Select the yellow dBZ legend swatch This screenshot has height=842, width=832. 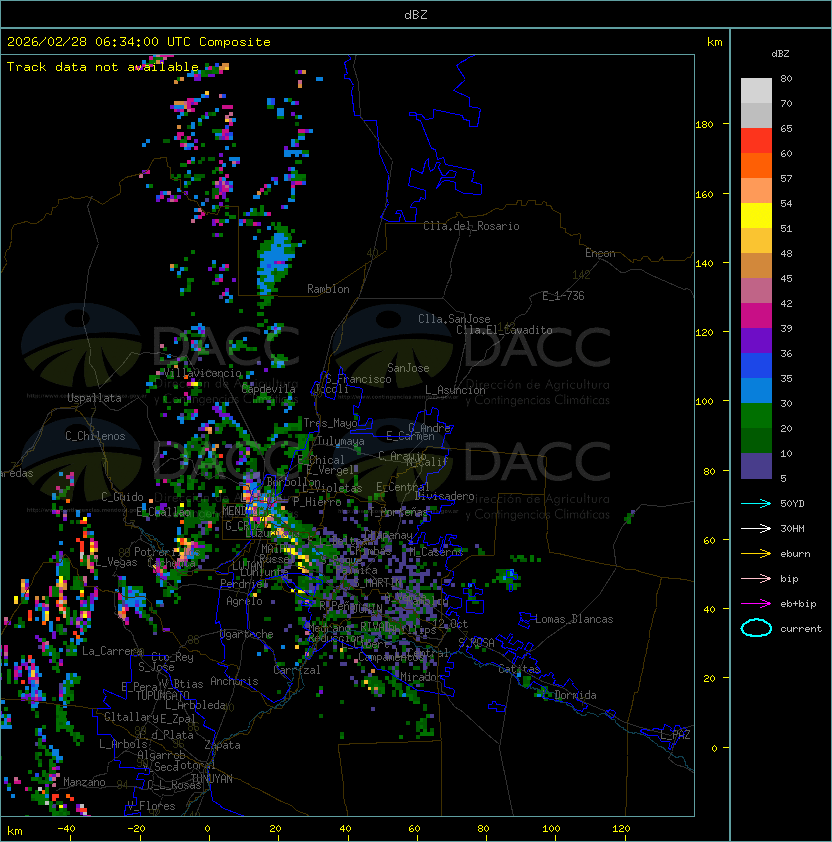tap(756, 216)
